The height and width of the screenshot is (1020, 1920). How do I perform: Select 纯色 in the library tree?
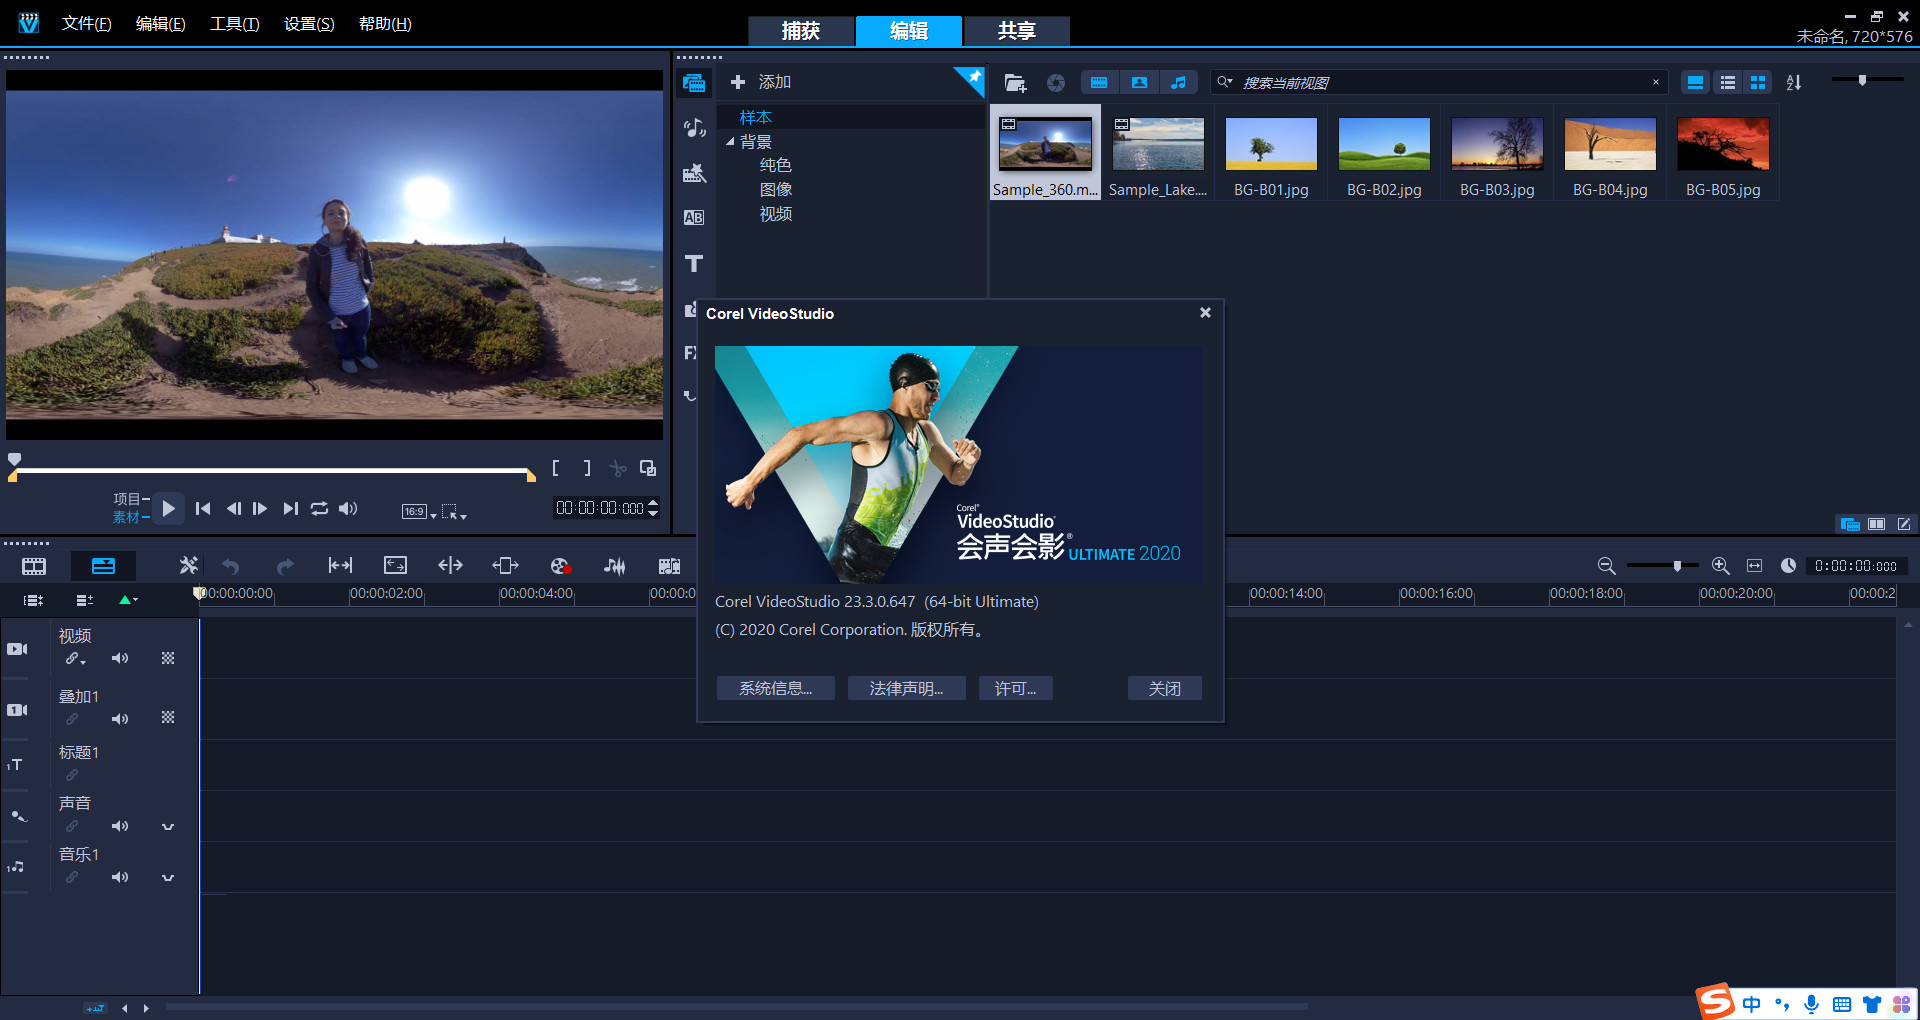[775, 165]
